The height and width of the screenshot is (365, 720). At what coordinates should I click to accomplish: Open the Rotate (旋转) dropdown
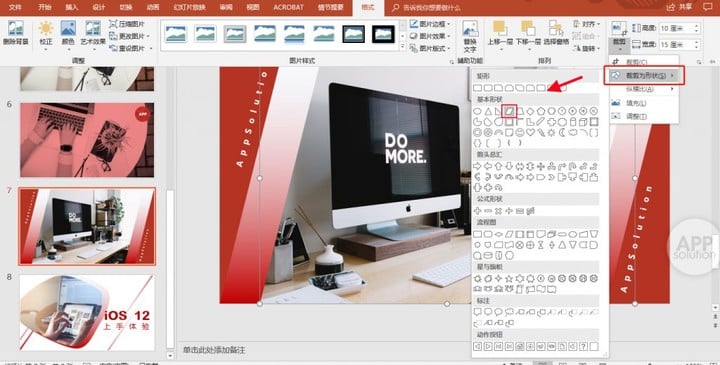587,48
